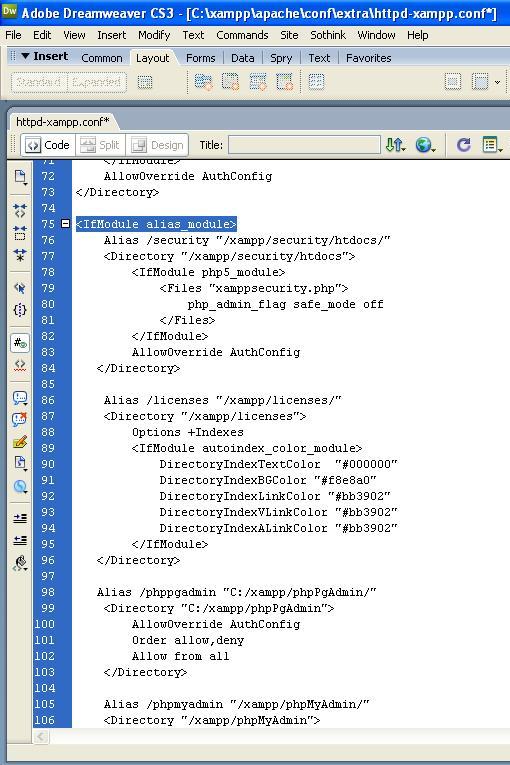This screenshot has width=510, height=765.
Task: Open the File Management dropdown
Action: tap(395, 145)
